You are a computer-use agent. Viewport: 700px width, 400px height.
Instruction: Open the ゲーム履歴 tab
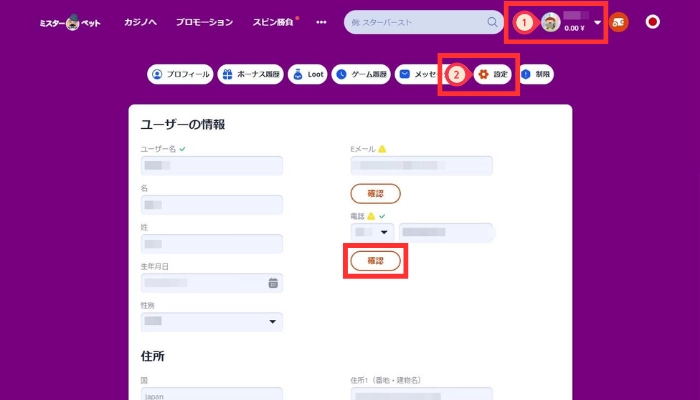pyautogui.click(x=361, y=74)
